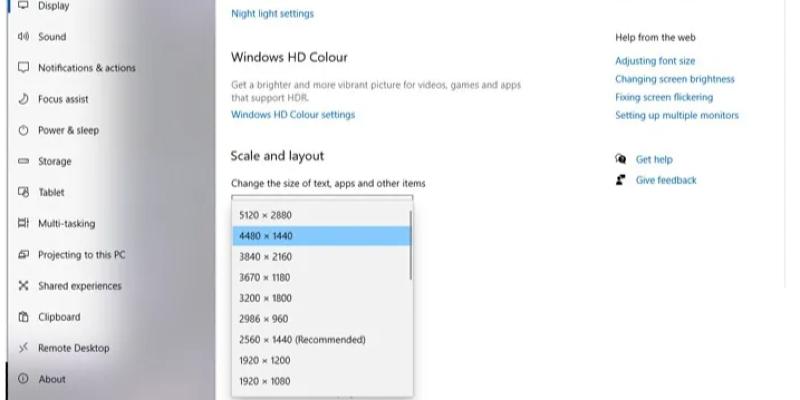The width and height of the screenshot is (800, 400).
Task: Open Windows HD Colour settings link
Action: tap(293, 115)
